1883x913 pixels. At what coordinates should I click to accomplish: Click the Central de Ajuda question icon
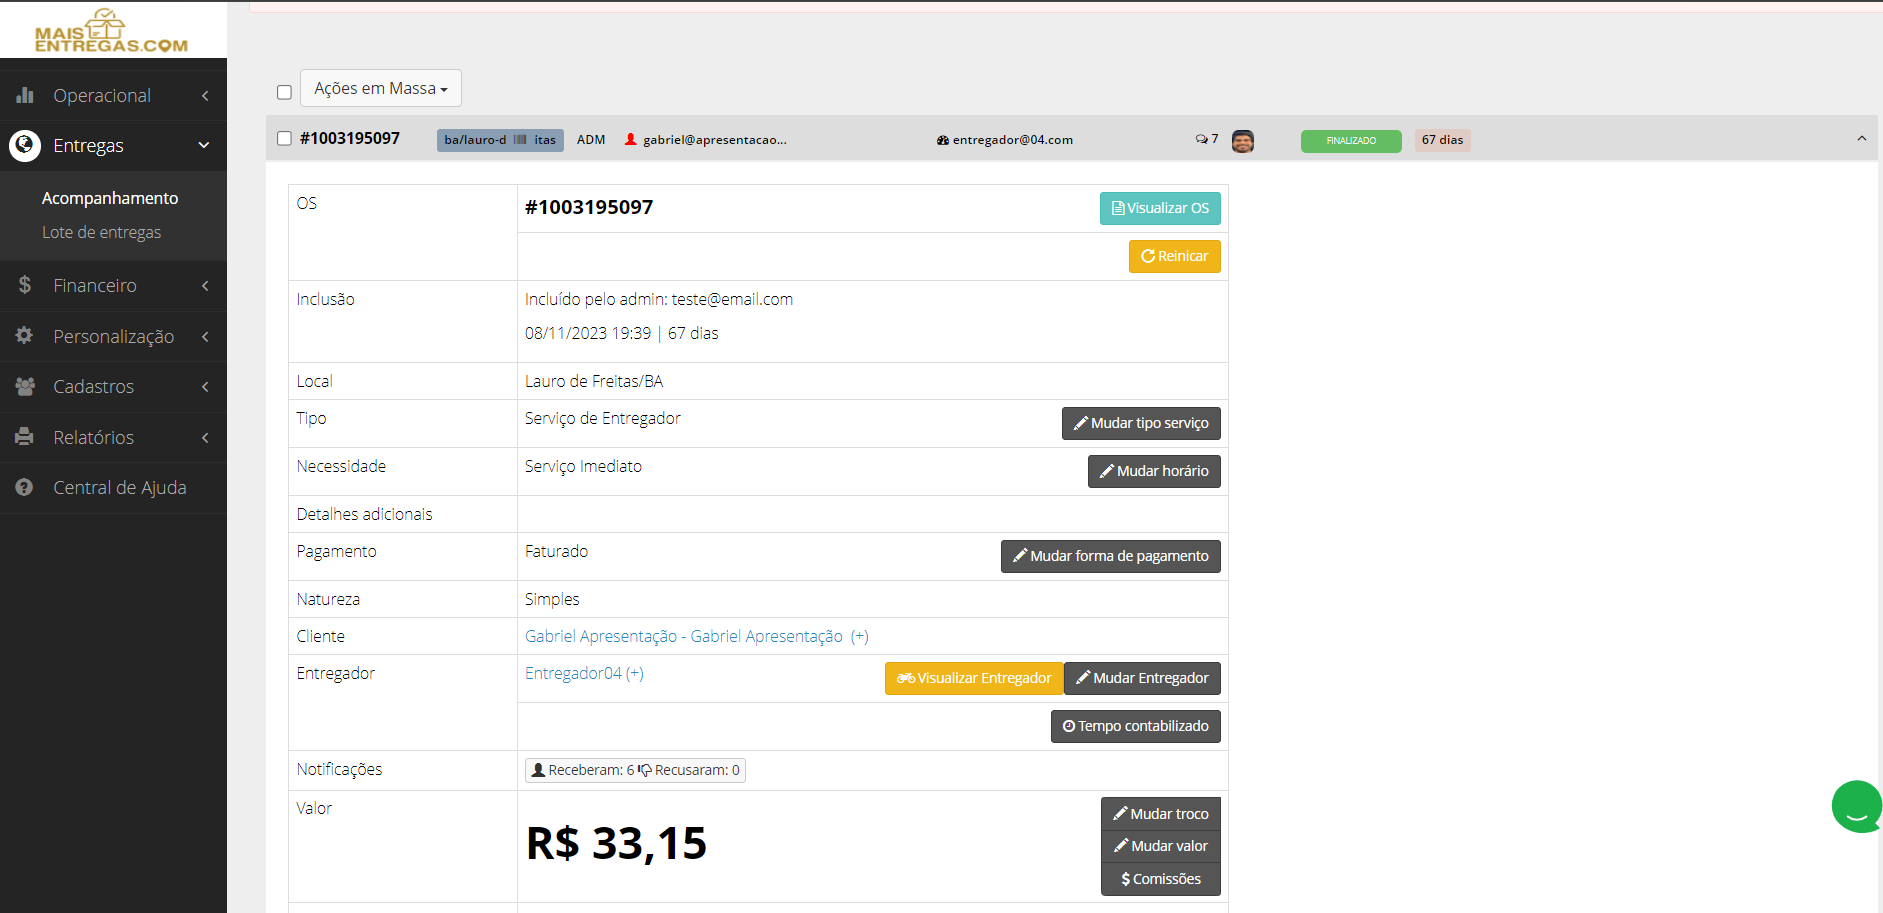tap(25, 487)
